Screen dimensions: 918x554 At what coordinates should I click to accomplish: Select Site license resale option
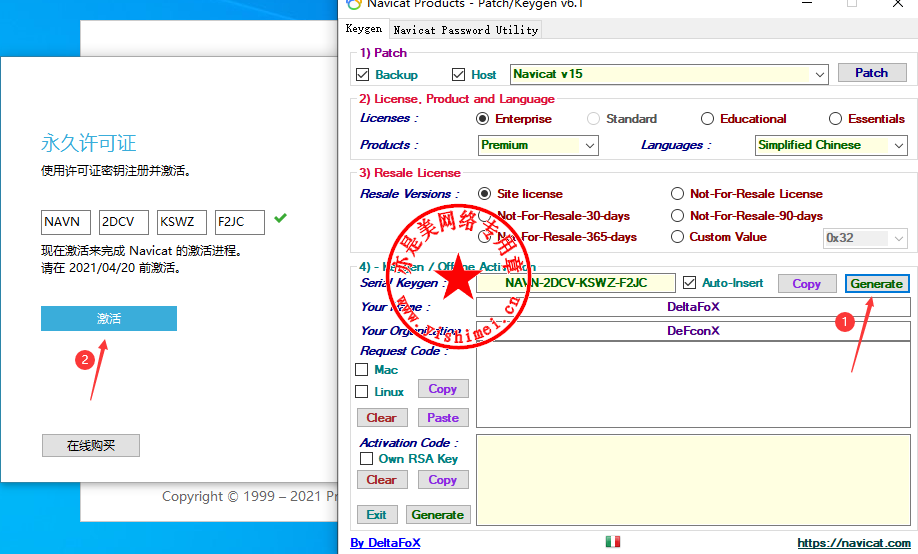point(484,194)
